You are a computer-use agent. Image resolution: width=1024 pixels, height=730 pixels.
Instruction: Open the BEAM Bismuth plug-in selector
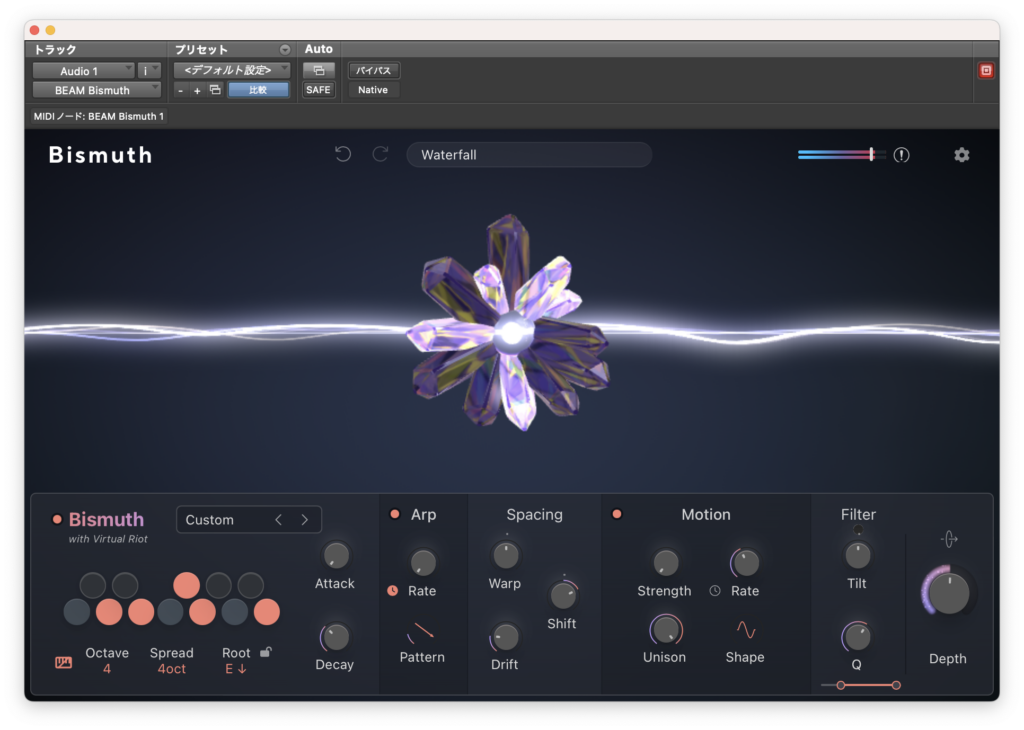pyautogui.click(x=97, y=90)
